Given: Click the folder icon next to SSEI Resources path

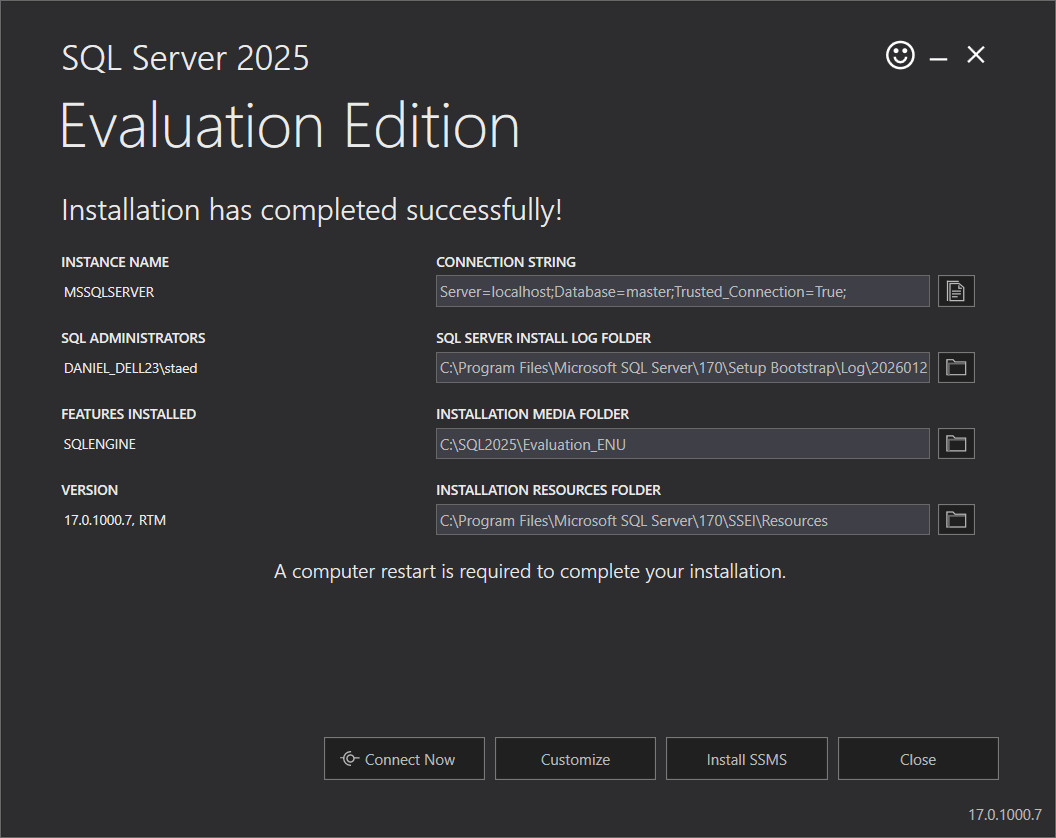Looking at the screenshot, I should 955,519.
